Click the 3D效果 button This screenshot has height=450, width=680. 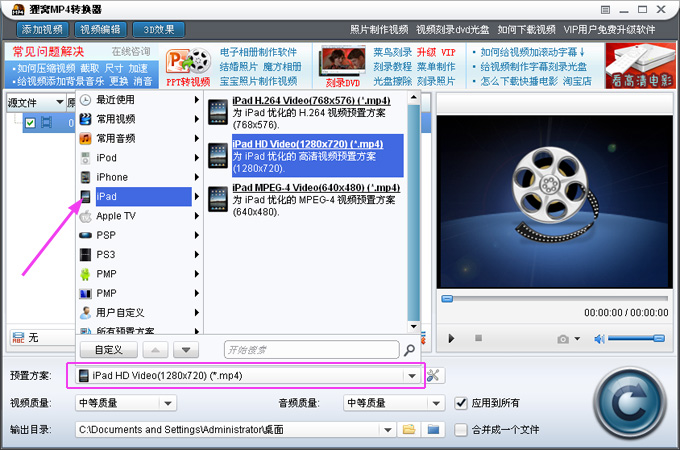(x=159, y=29)
